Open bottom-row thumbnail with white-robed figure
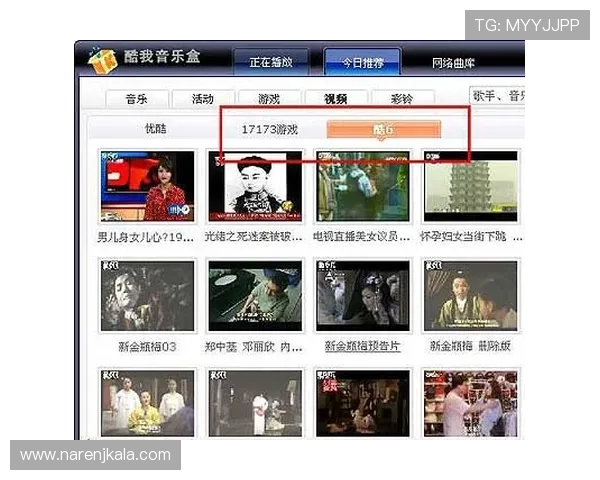600x480 pixels. click(x=255, y=403)
